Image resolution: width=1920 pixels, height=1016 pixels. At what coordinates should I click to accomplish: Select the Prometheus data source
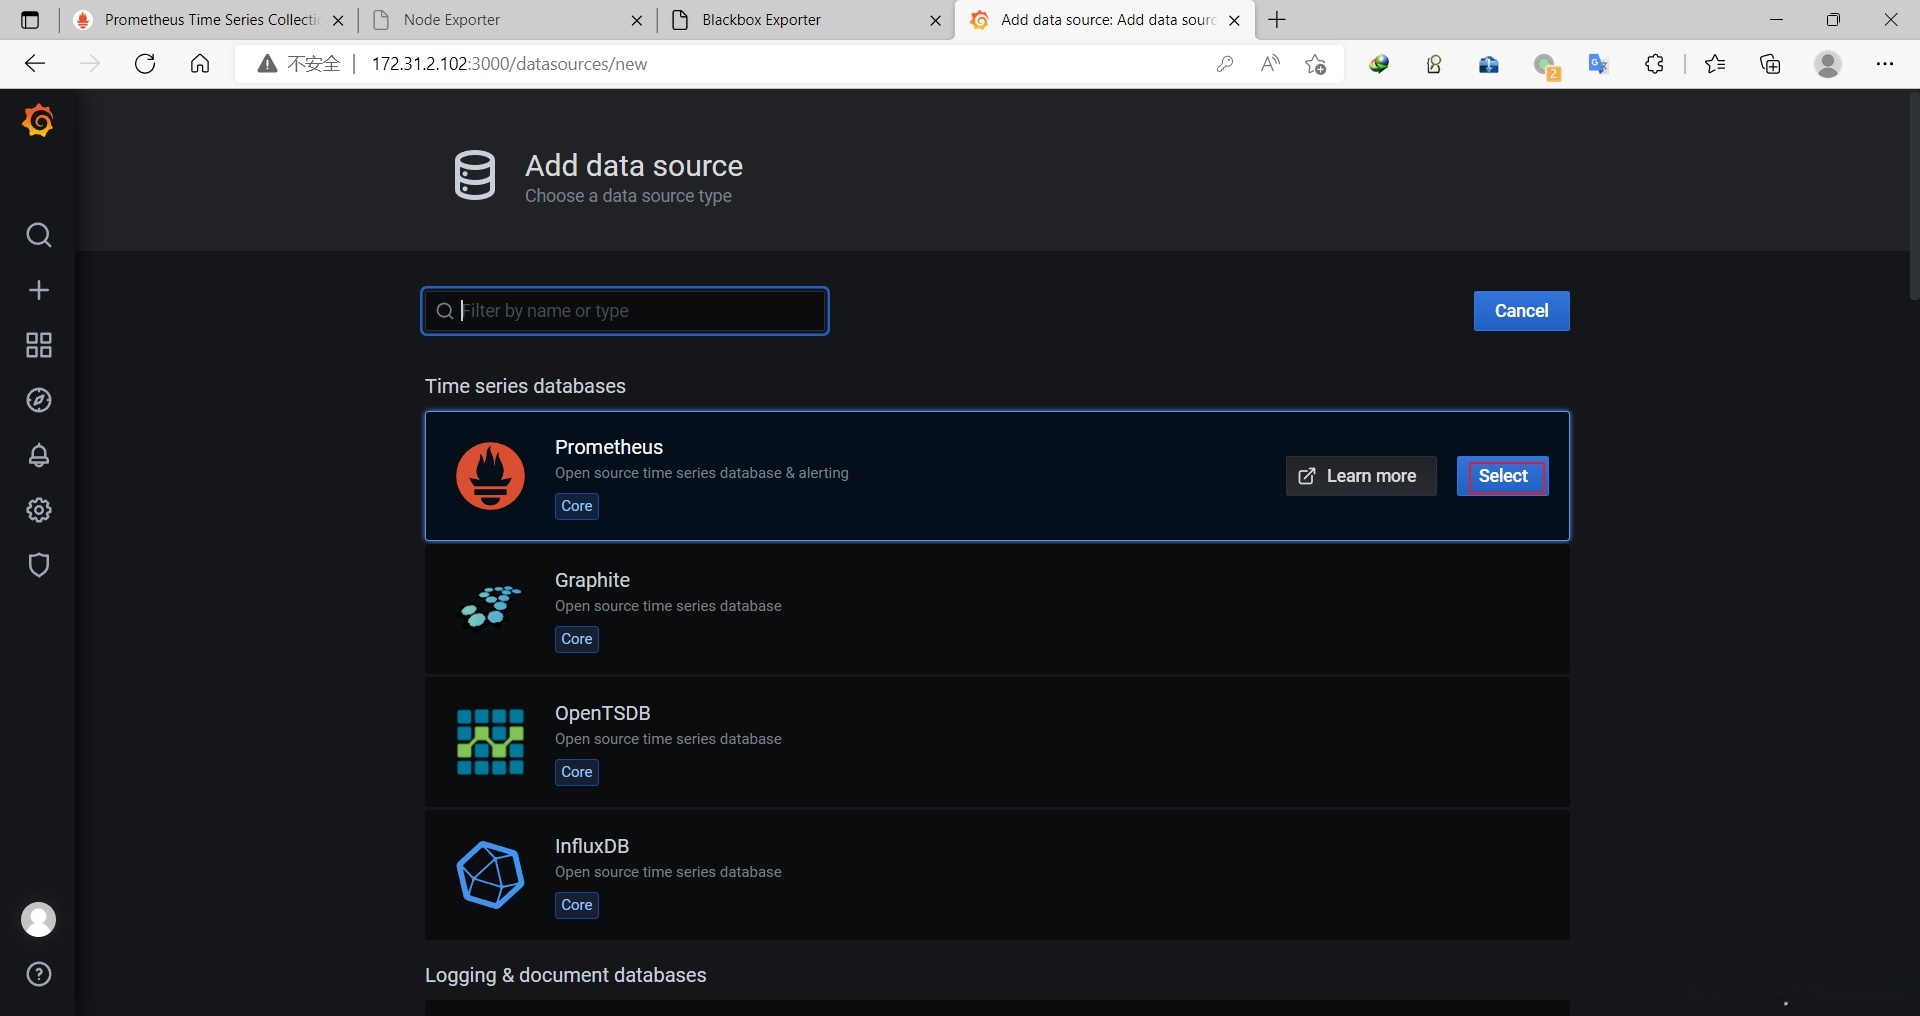click(x=1503, y=476)
